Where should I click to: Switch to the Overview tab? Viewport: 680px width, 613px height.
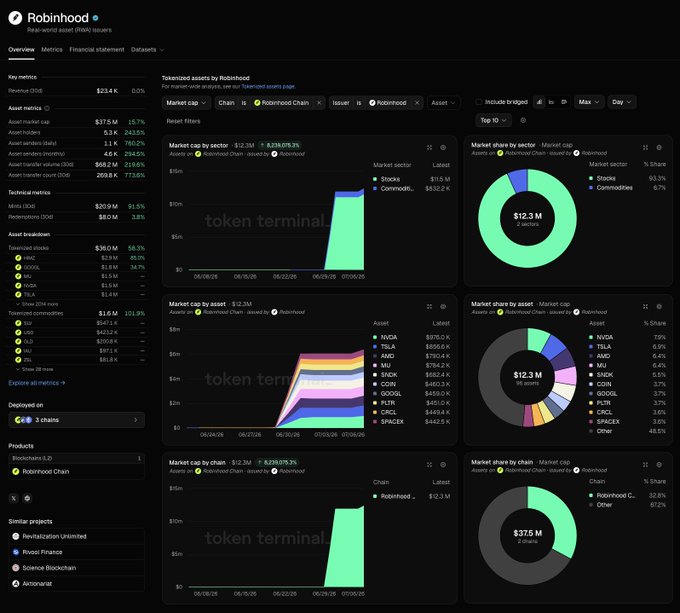point(21,50)
